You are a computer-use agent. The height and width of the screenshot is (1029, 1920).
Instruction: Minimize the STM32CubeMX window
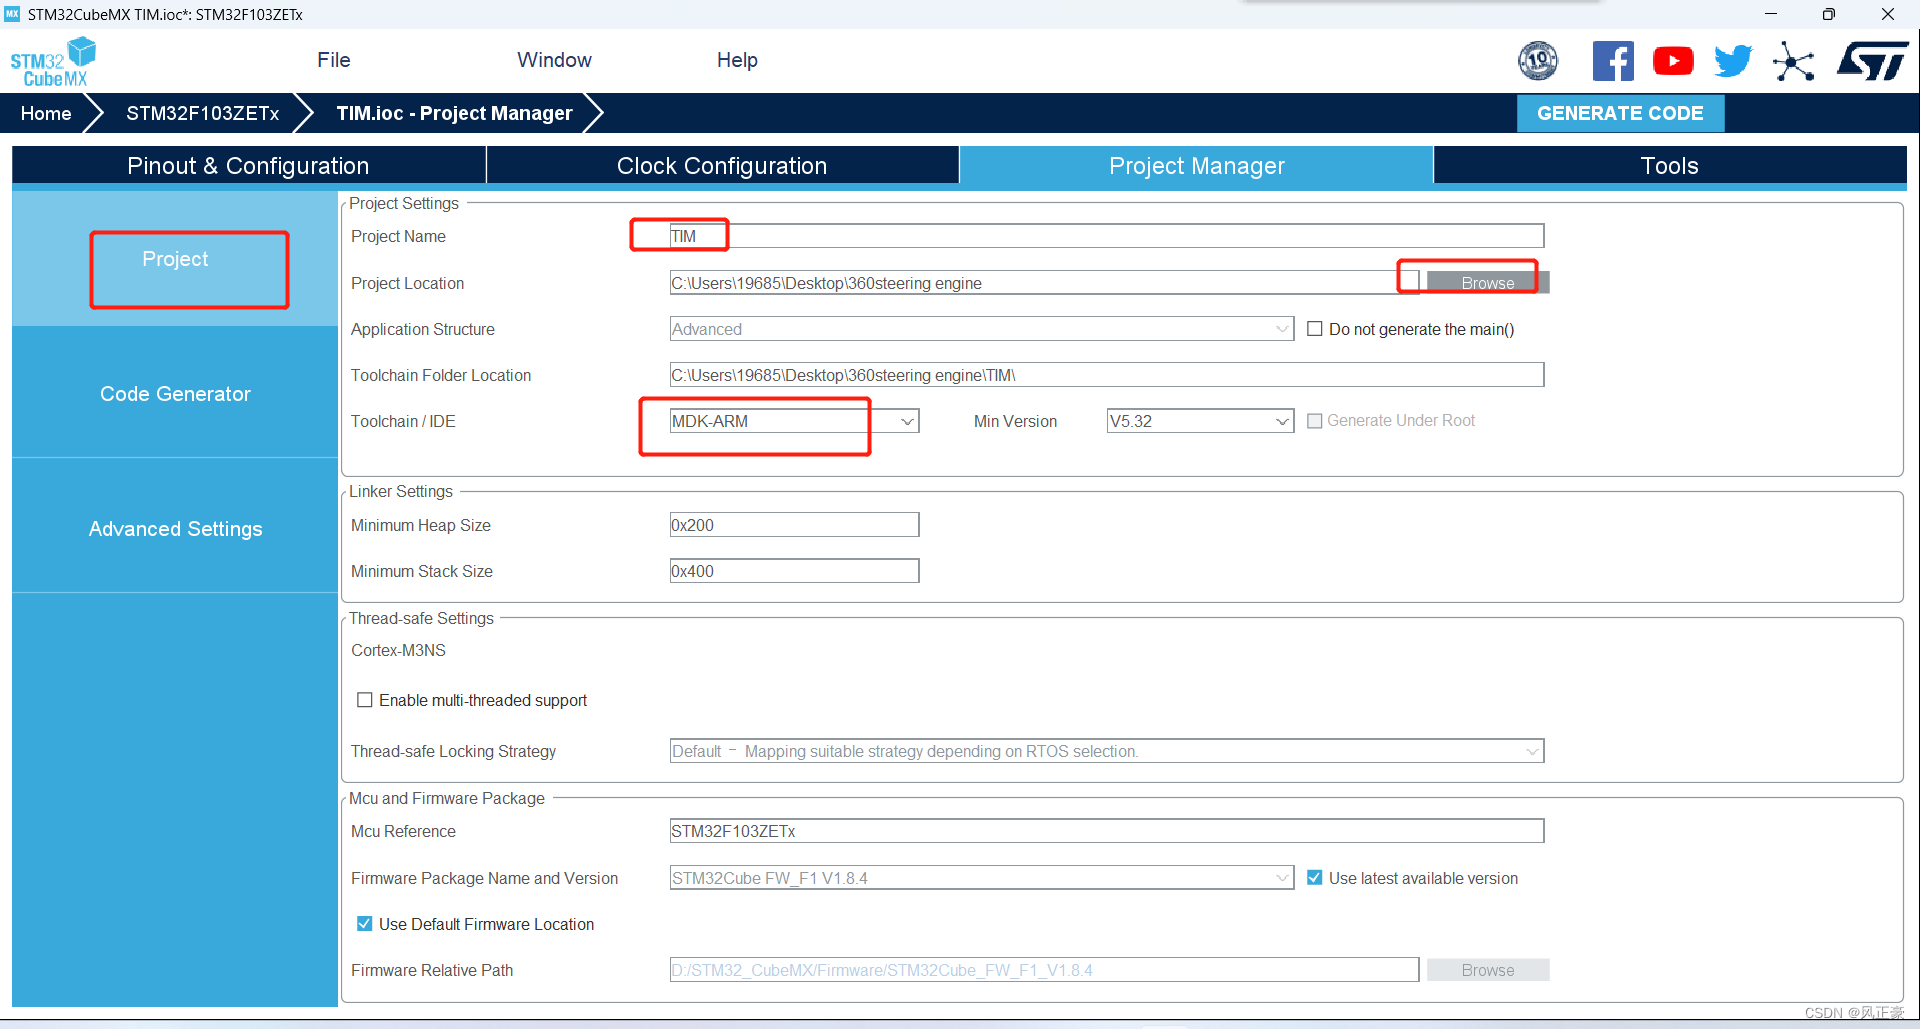[x=1770, y=14]
